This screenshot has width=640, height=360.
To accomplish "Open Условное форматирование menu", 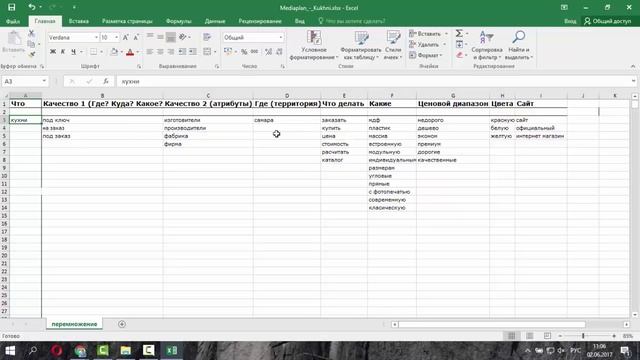I will [x=314, y=45].
